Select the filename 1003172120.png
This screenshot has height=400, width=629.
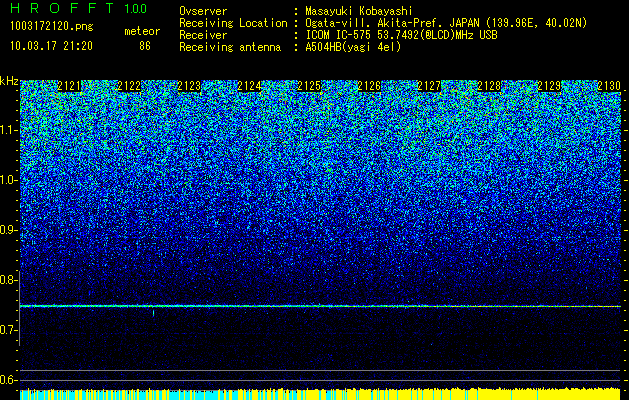coord(52,27)
